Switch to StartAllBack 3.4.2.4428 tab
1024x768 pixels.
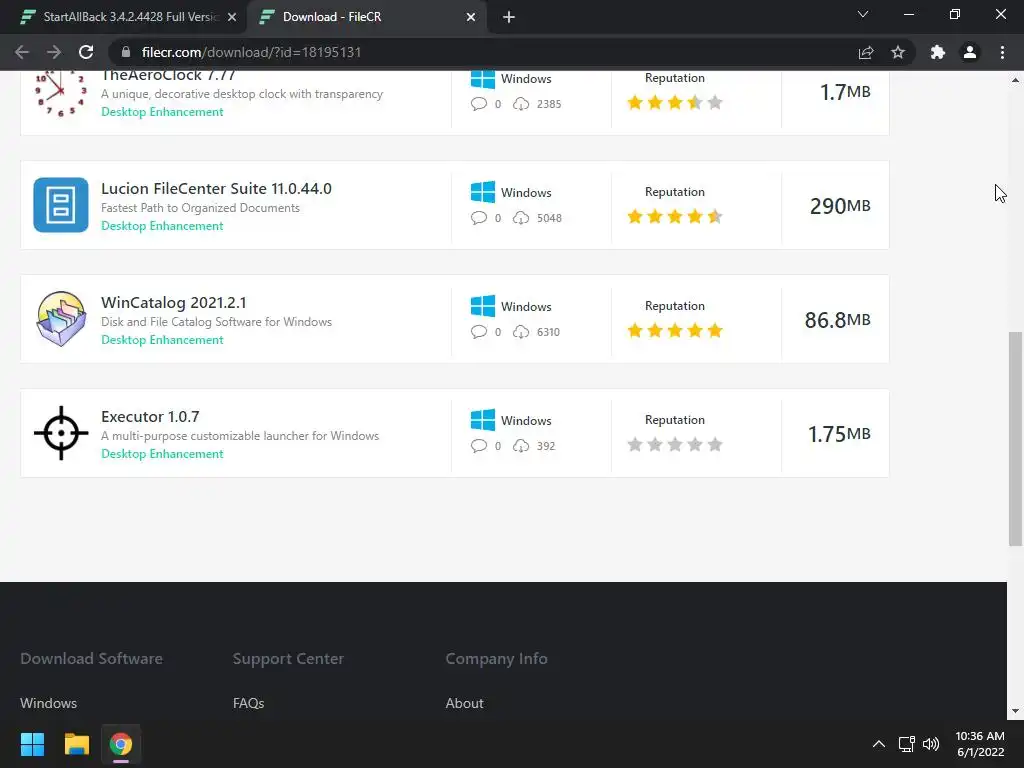point(122,17)
